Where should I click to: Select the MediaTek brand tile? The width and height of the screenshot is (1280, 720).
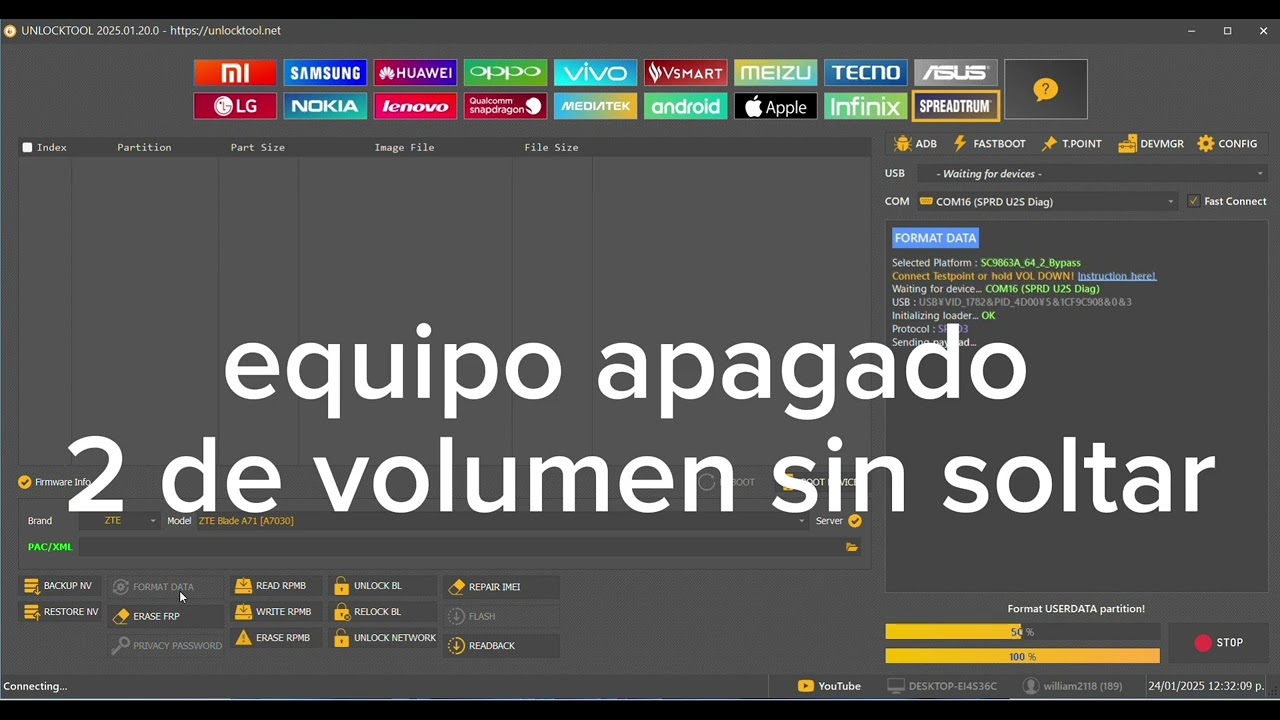pos(595,106)
